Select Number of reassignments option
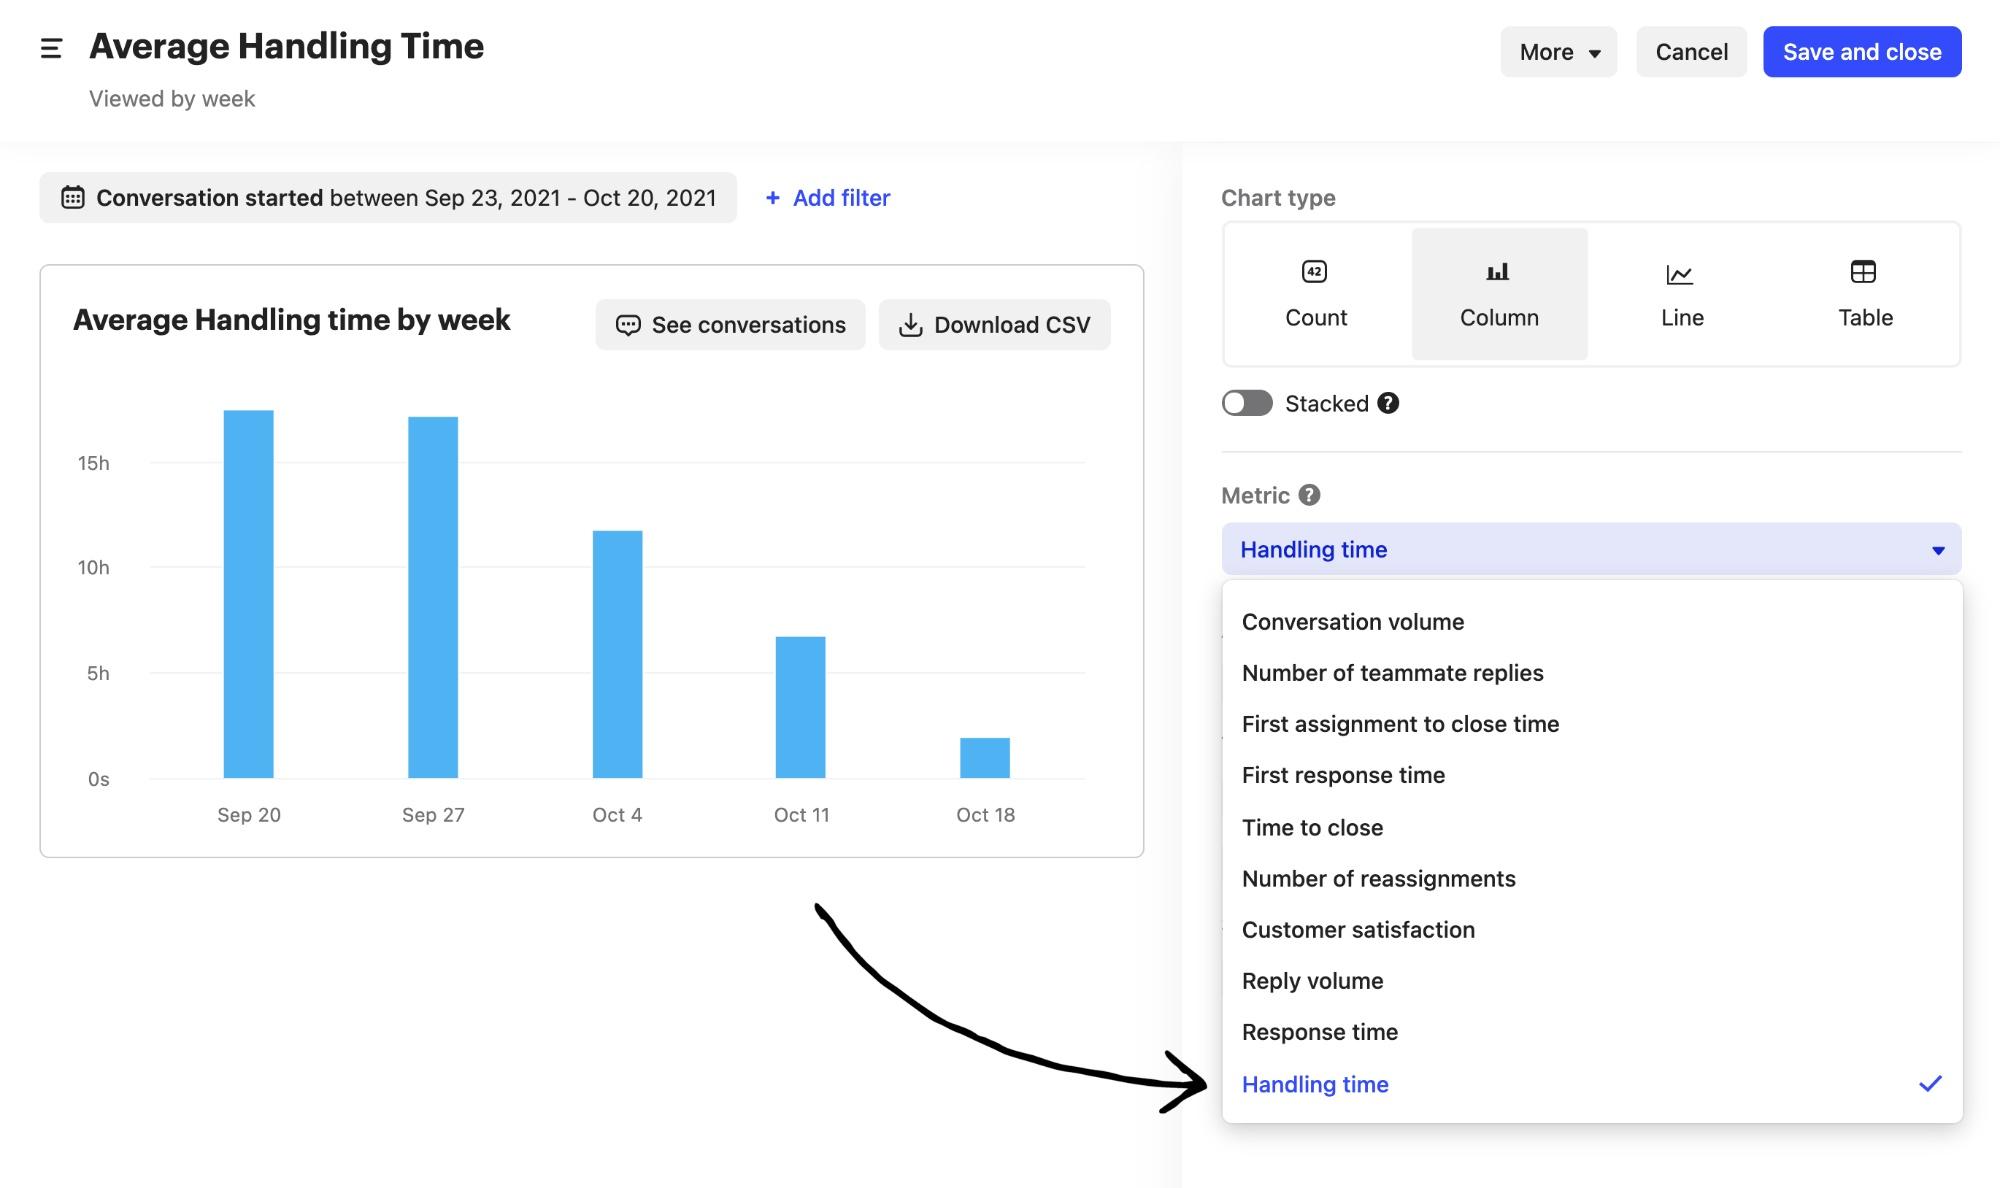Screen dimensions: 2000x1188 (x=1592, y=878)
